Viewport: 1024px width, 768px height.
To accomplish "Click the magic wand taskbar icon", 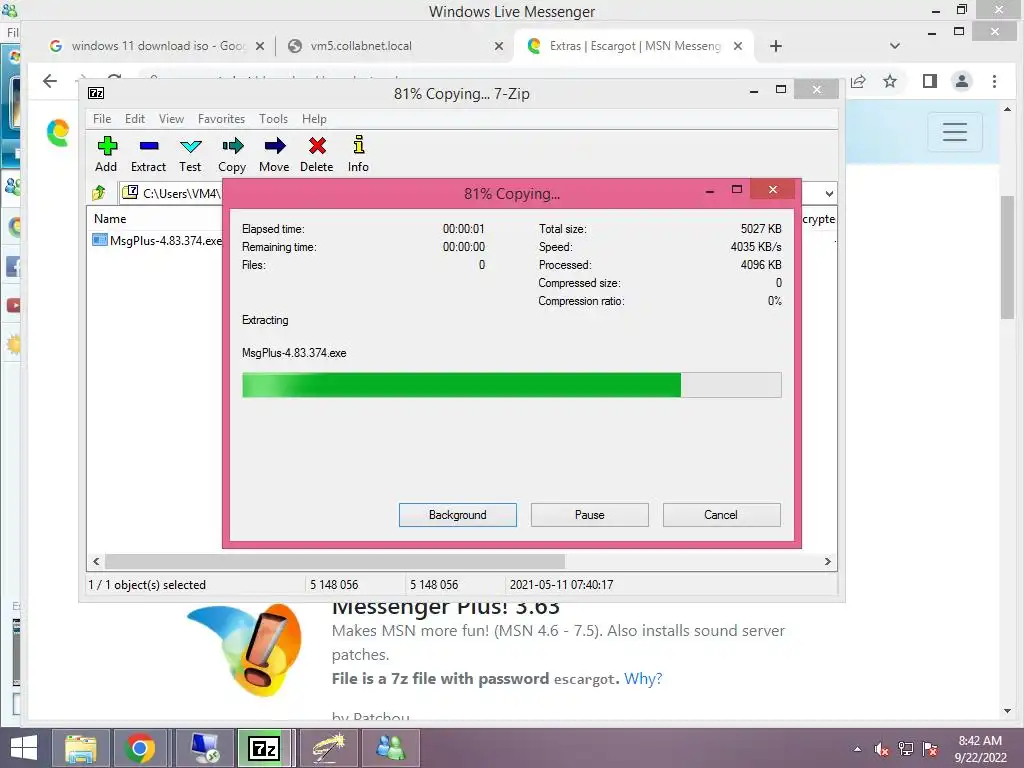I will tap(328, 748).
